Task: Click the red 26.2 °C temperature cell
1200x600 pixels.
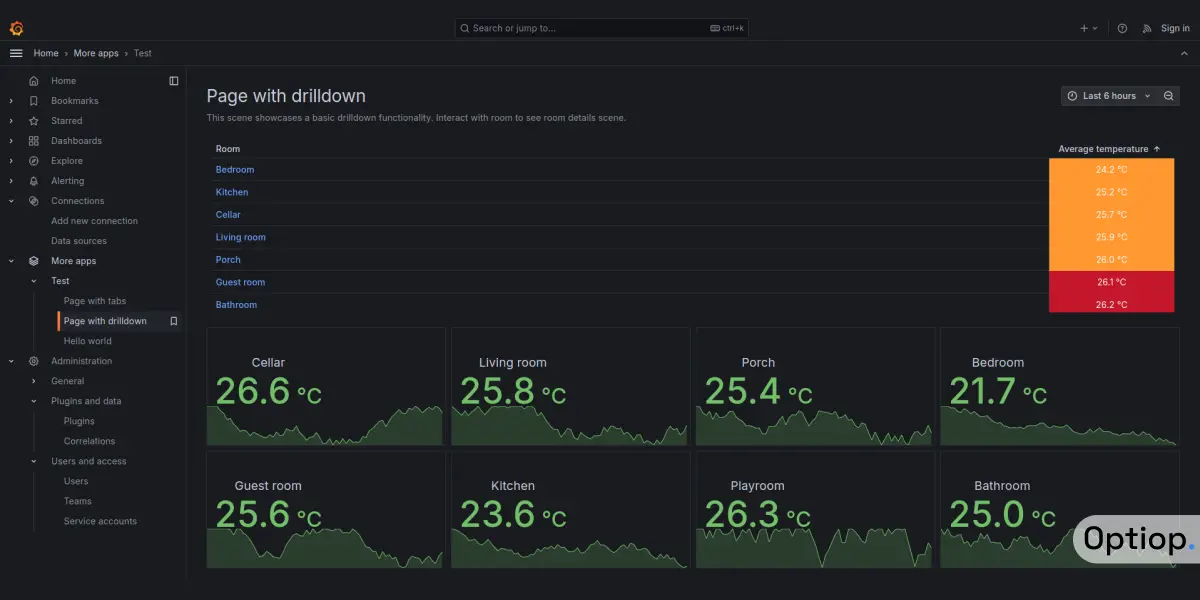Action: [x=1112, y=304]
